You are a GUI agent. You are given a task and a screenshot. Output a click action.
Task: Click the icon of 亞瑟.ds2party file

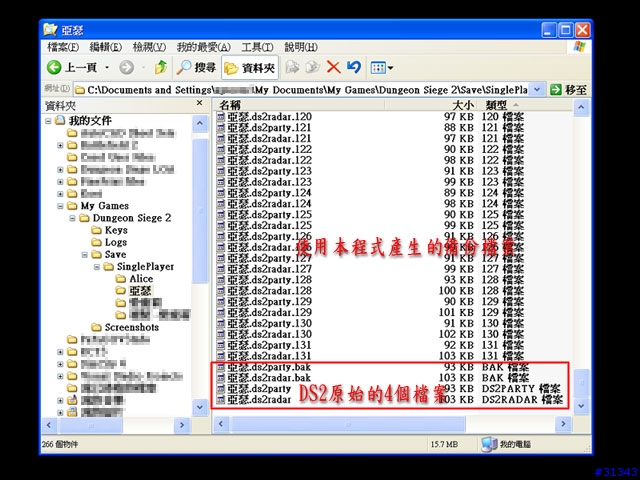click(x=221, y=389)
